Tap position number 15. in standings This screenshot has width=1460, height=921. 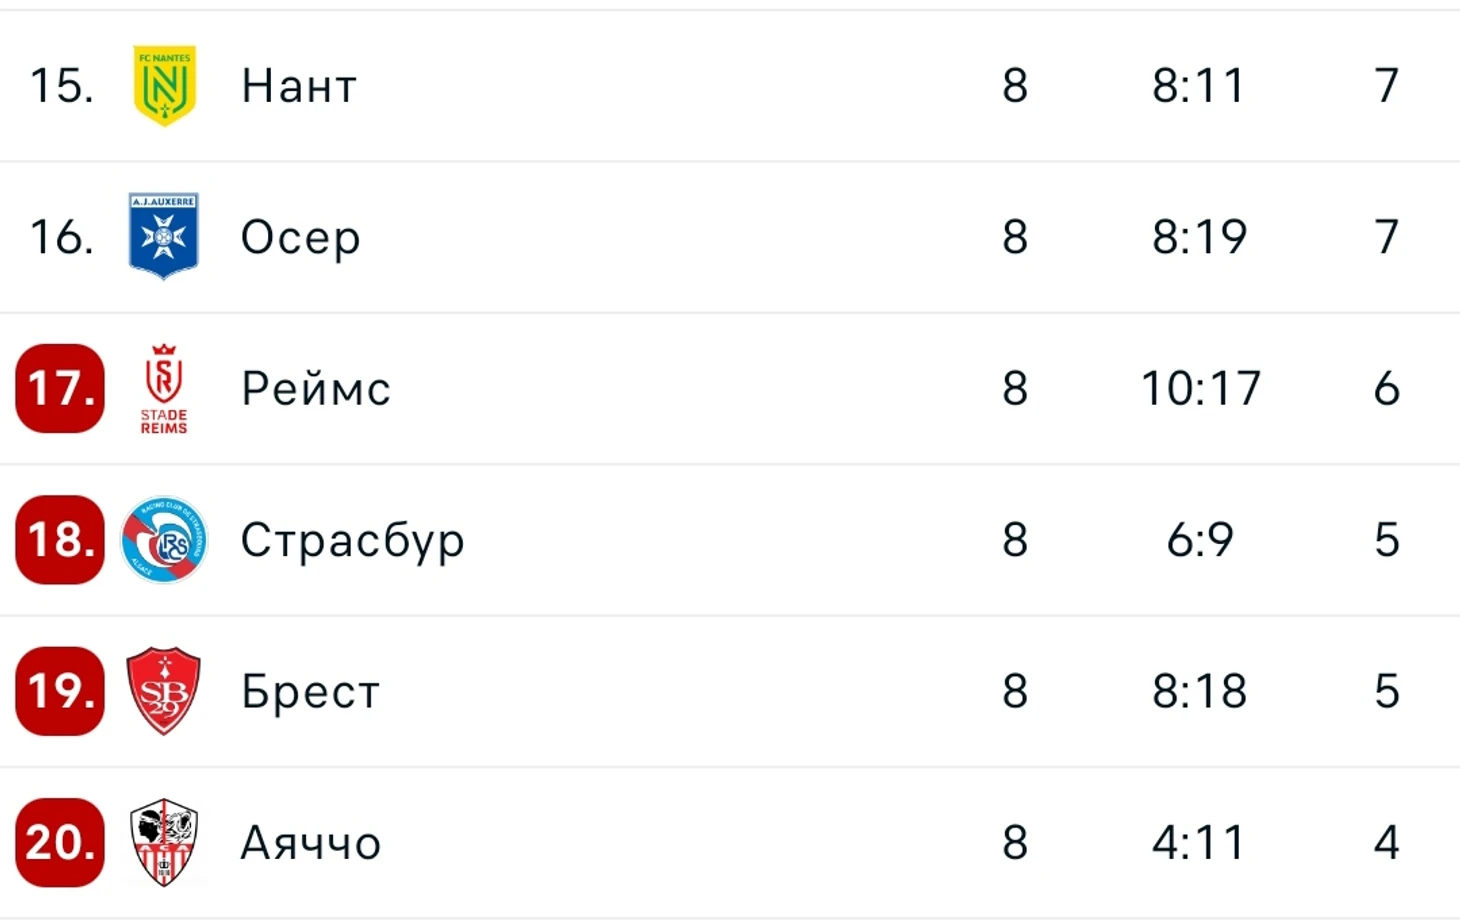(x=62, y=85)
